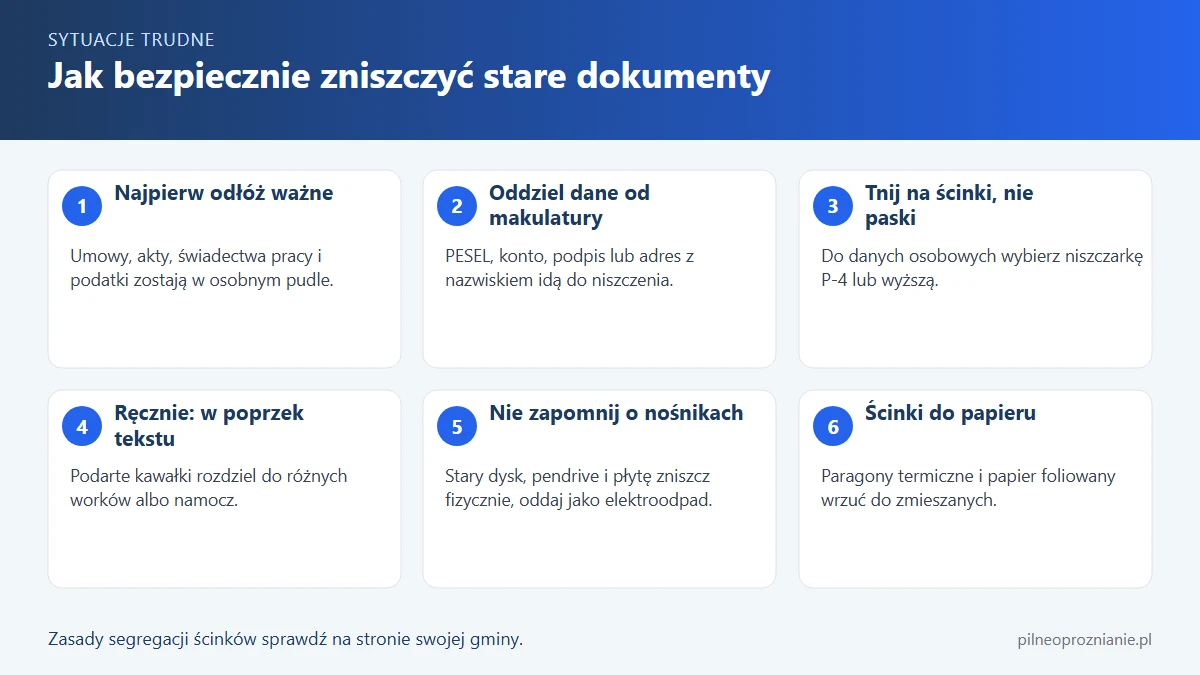Click the text starting "Paragony termiczne"
This screenshot has width=1200, height=675.
pyautogui.click(x=968, y=488)
